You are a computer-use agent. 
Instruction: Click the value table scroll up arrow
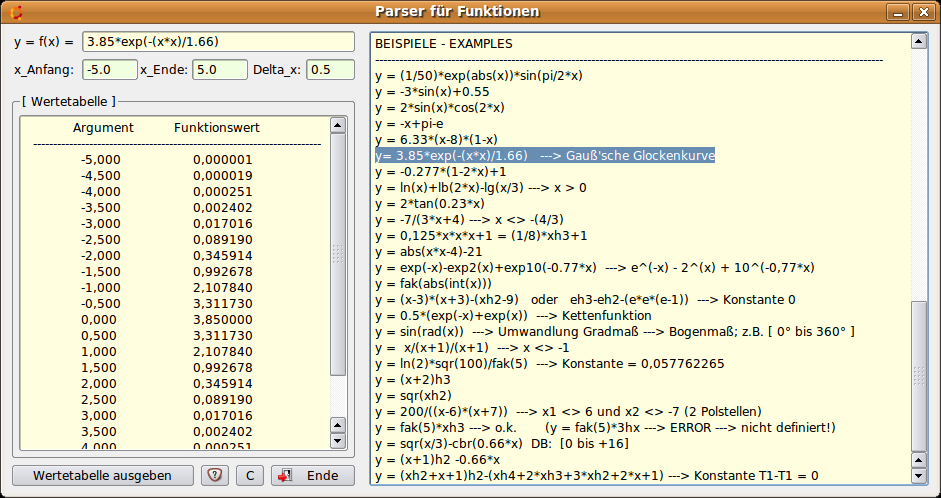[x=338, y=126]
